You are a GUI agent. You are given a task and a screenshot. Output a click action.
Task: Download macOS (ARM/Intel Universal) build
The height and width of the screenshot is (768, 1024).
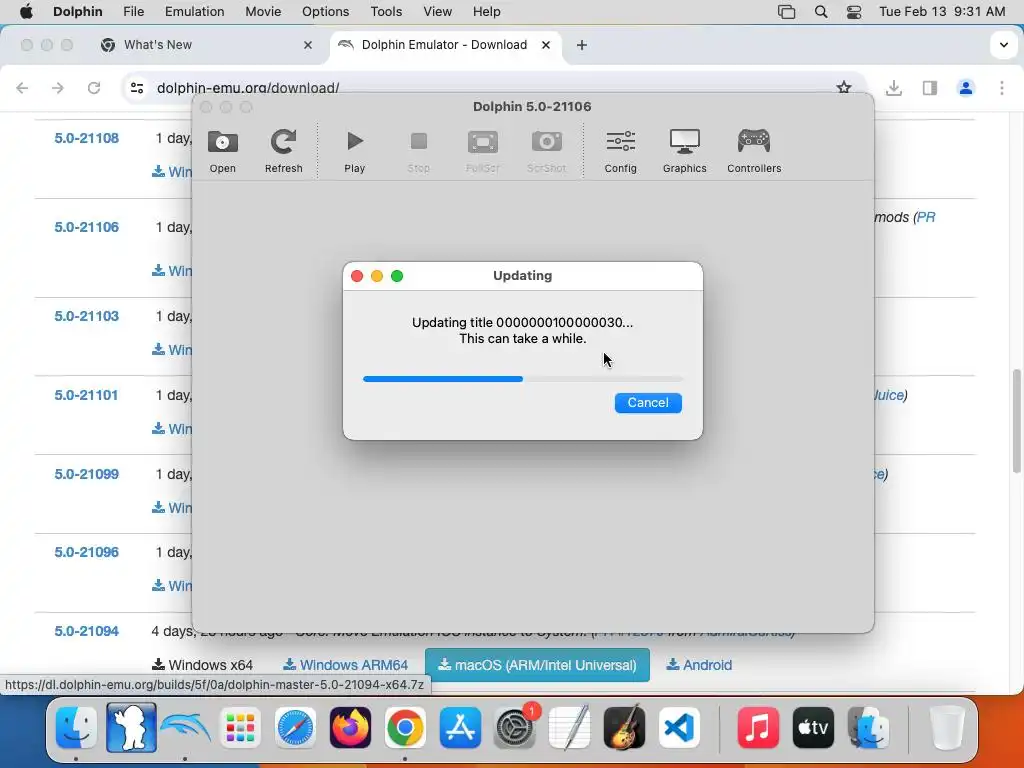click(537, 665)
